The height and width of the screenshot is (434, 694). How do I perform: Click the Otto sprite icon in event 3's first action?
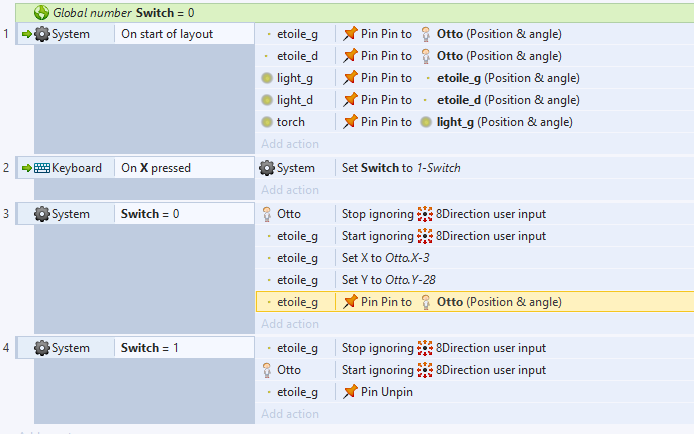(267, 214)
